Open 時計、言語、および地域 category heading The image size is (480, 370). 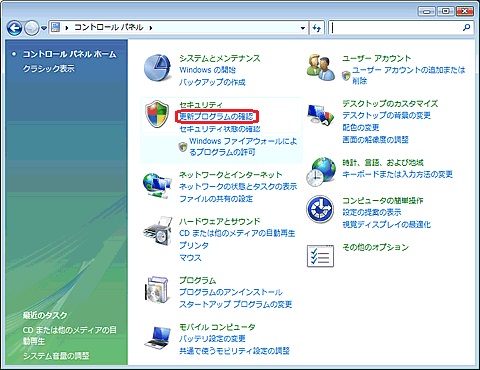(383, 162)
